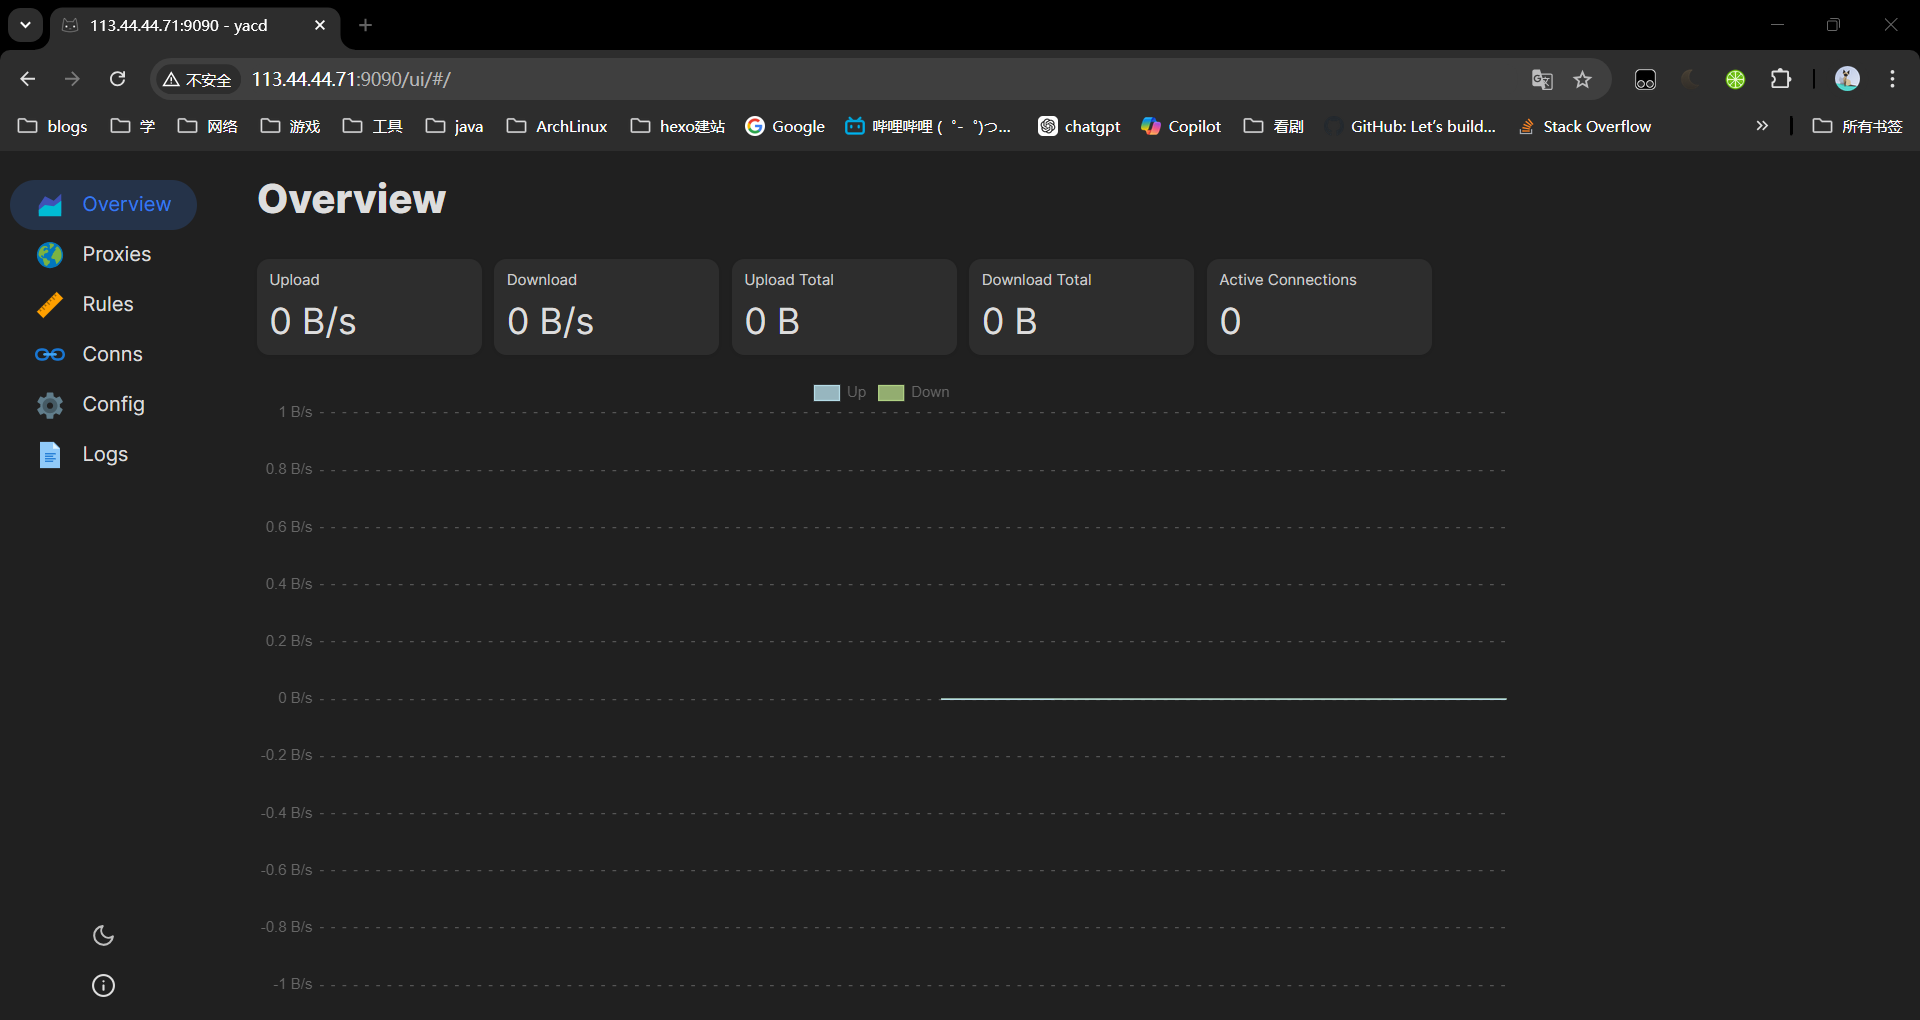Open the chatgpt bookmark
This screenshot has width=1920, height=1020.
point(1079,126)
